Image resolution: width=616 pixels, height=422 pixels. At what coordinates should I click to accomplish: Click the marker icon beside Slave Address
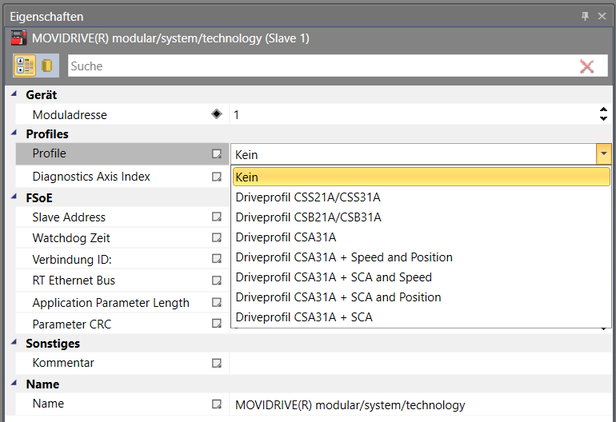coord(216,217)
